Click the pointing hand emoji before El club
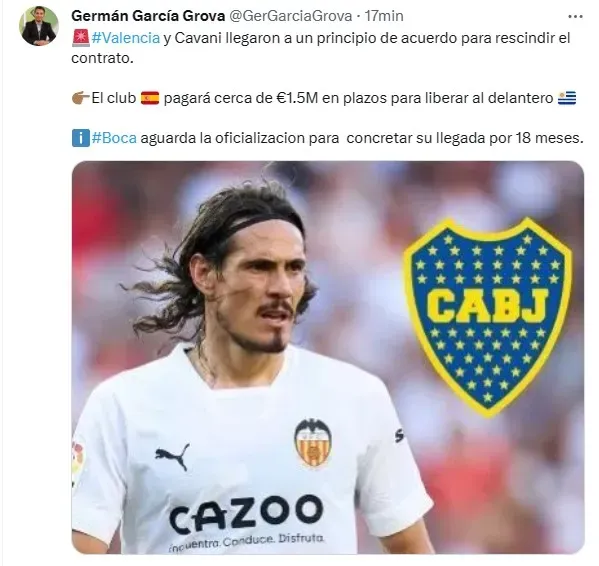Viewport: 599px width, 566px height. click(81, 98)
